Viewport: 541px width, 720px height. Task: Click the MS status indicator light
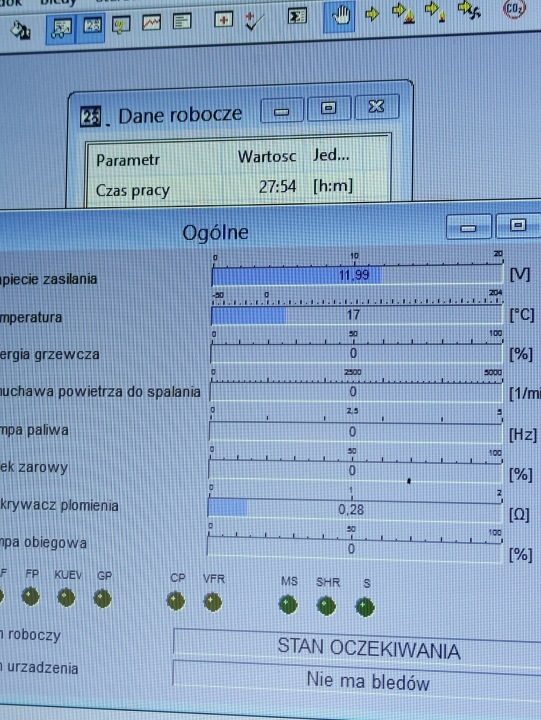click(288, 604)
